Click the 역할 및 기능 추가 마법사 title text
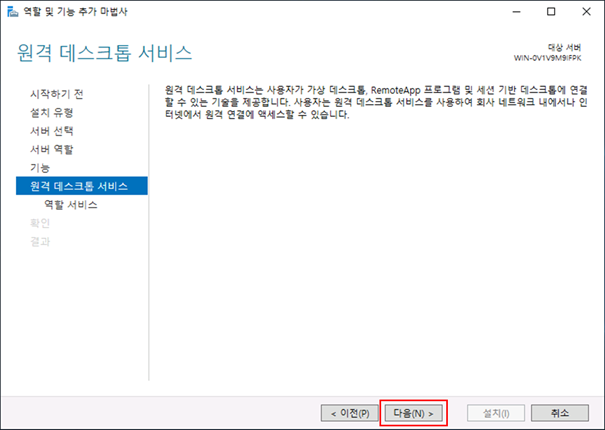605x430 pixels. click(75, 12)
